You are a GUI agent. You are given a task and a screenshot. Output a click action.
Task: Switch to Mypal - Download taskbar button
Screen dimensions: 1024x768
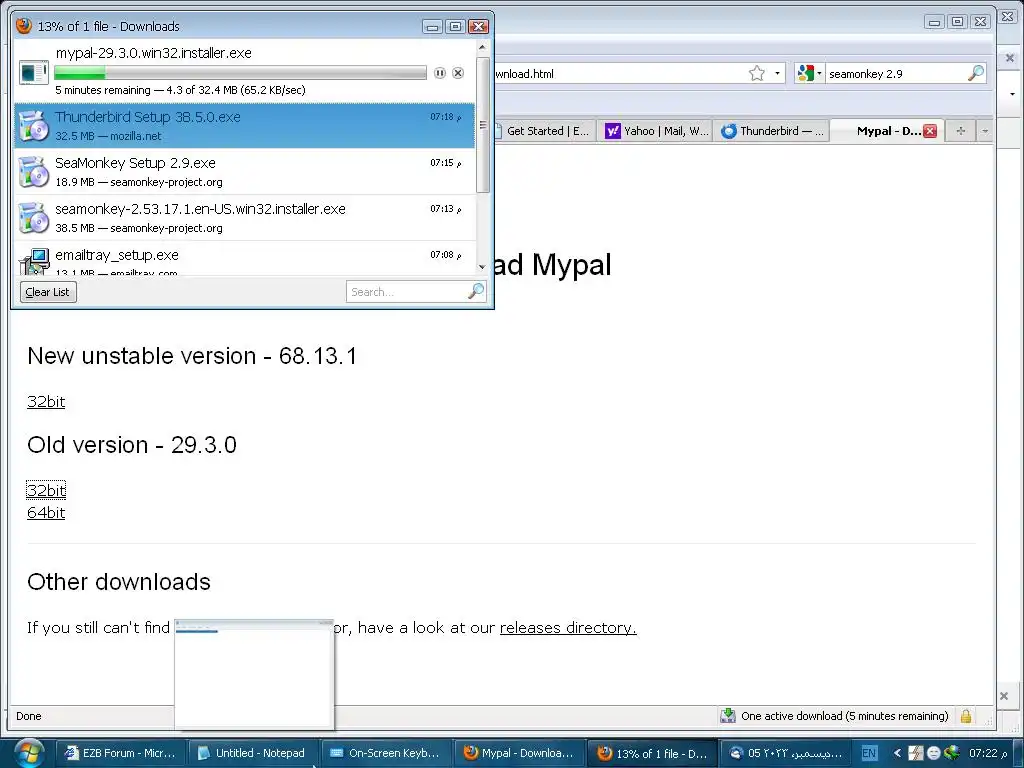tap(519, 753)
